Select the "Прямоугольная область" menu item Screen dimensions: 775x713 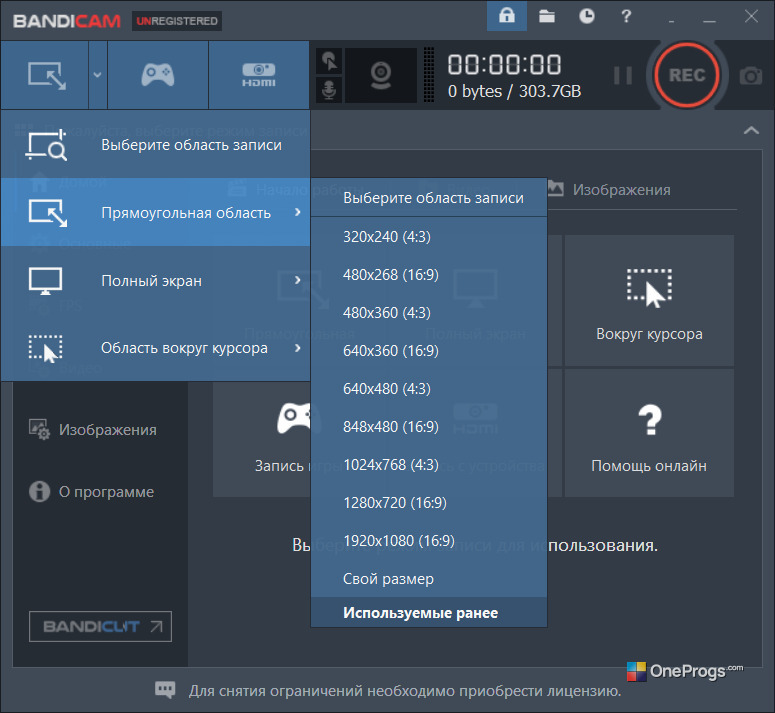coord(155,212)
